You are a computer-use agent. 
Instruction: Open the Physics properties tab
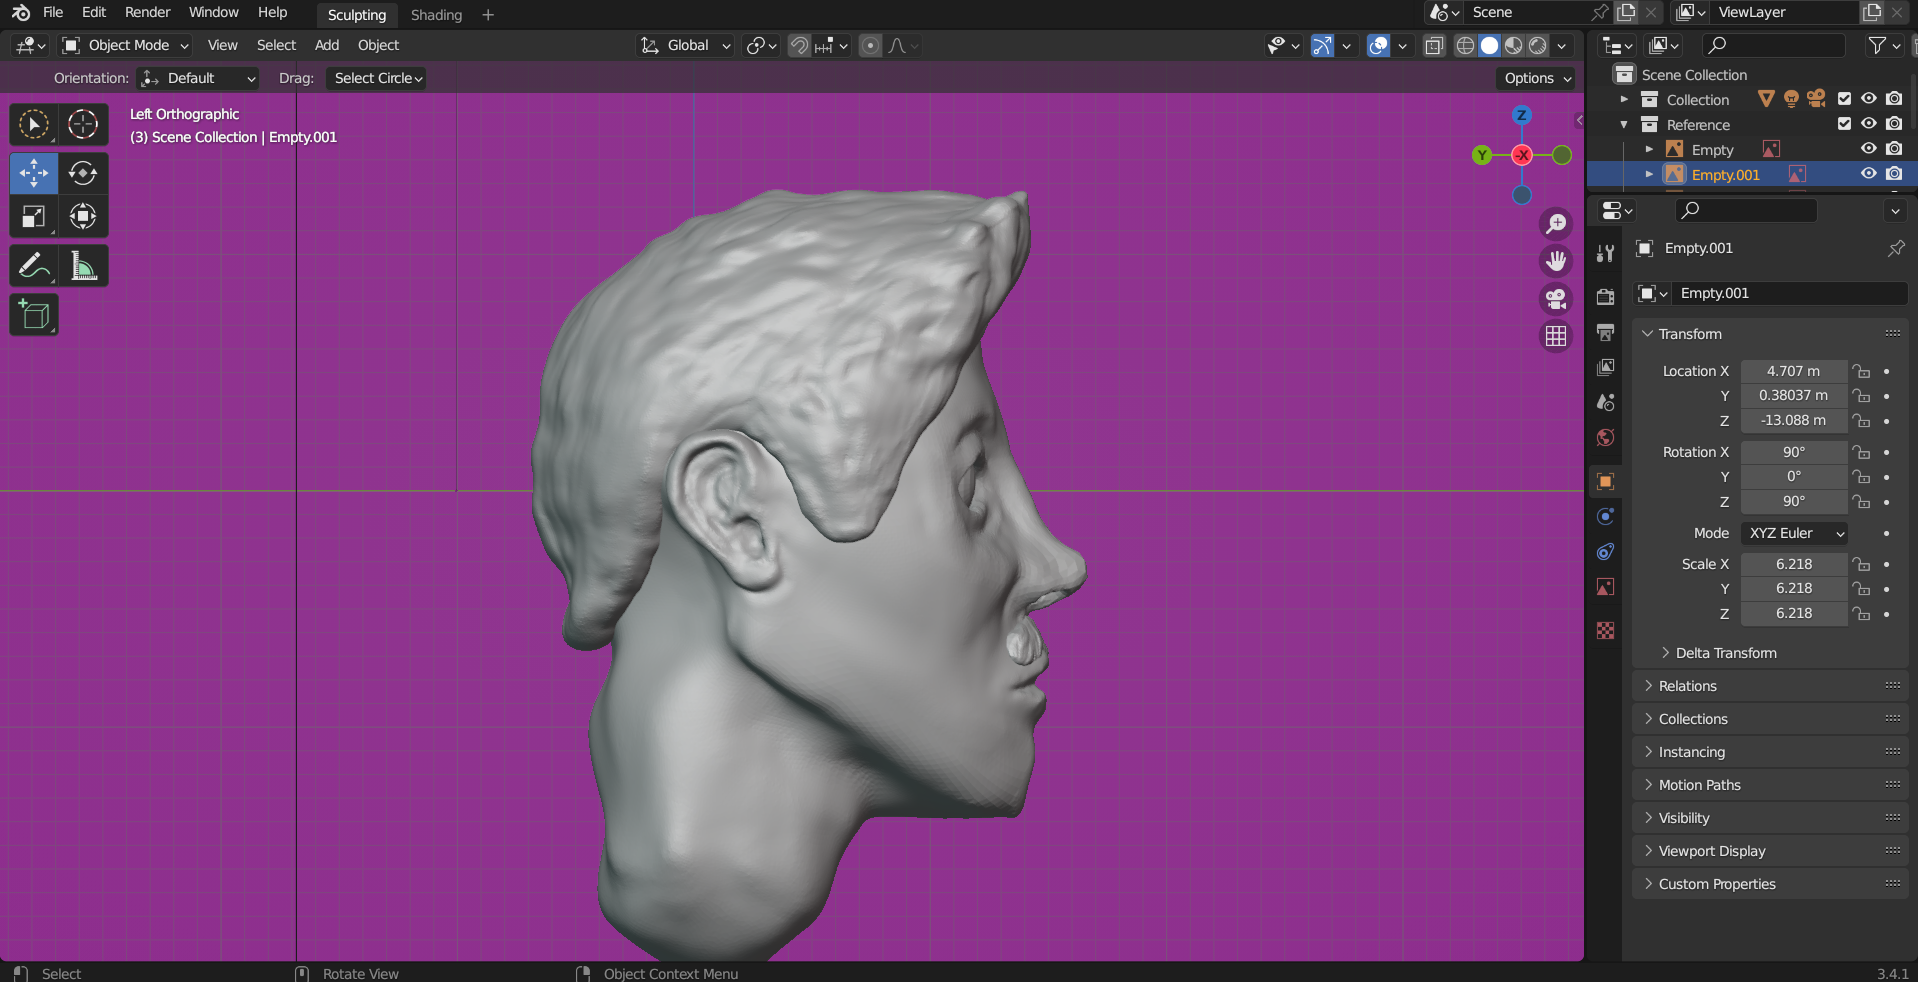(x=1605, y=517)
